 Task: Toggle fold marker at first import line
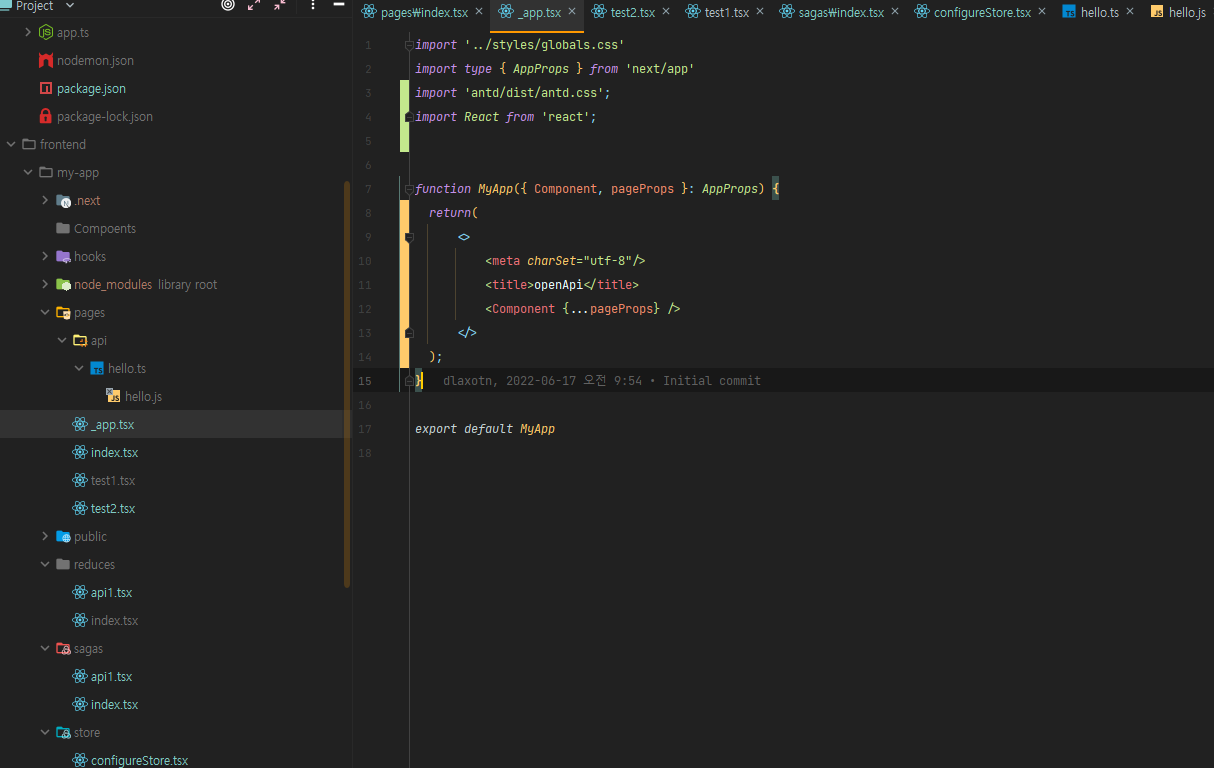pos(408,45)
